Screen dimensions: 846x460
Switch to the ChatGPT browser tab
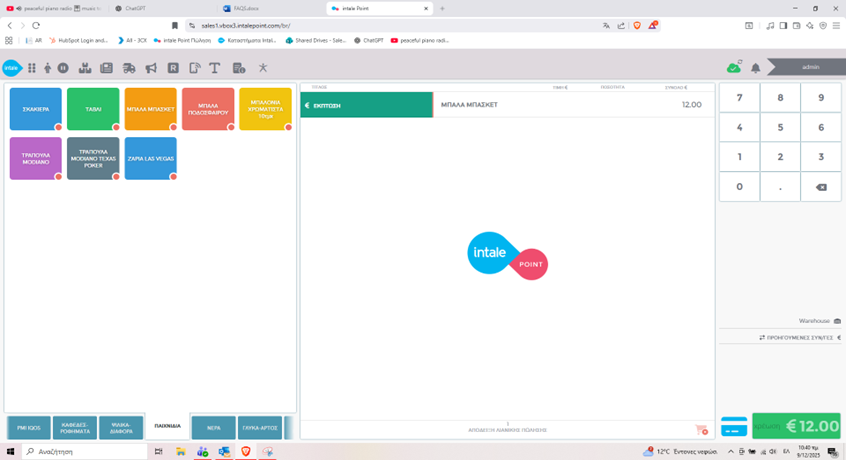162,8
